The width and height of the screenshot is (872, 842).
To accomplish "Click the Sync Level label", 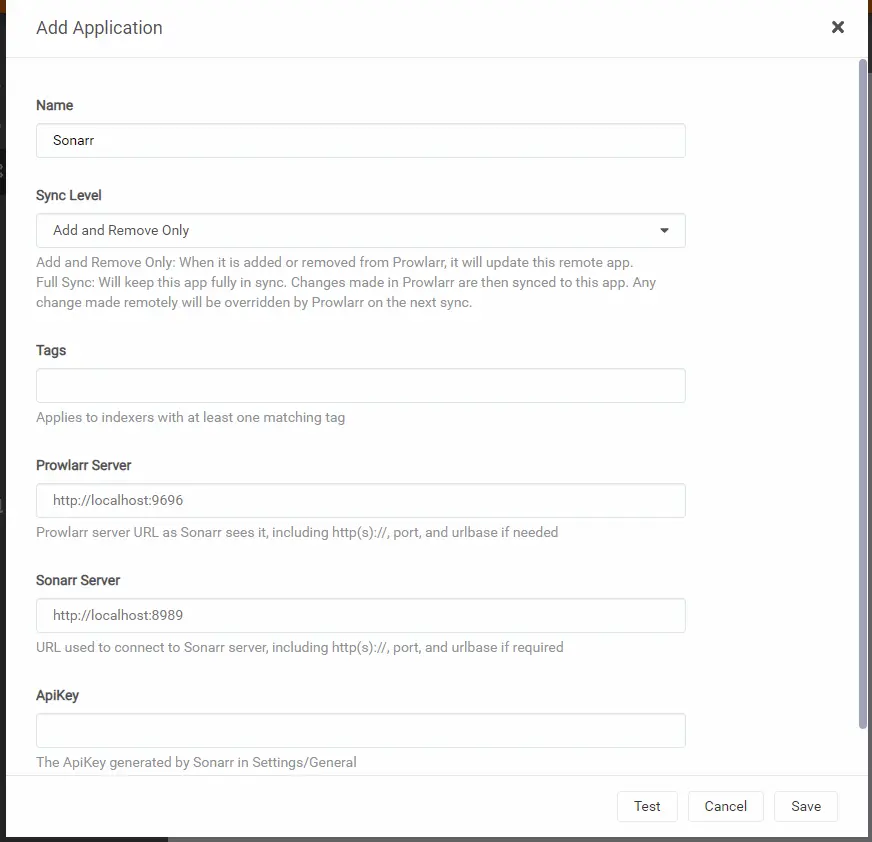I will click(x=69, y=195).
